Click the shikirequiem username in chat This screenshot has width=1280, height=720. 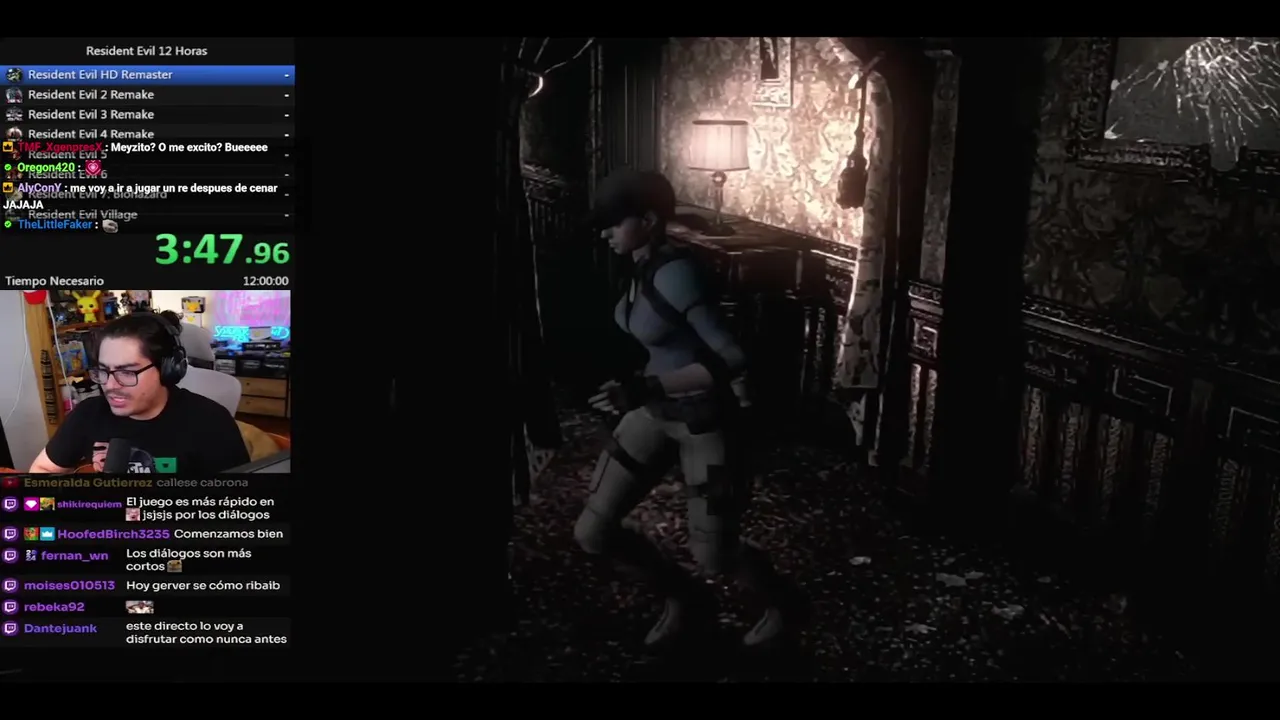pos(89,504)
